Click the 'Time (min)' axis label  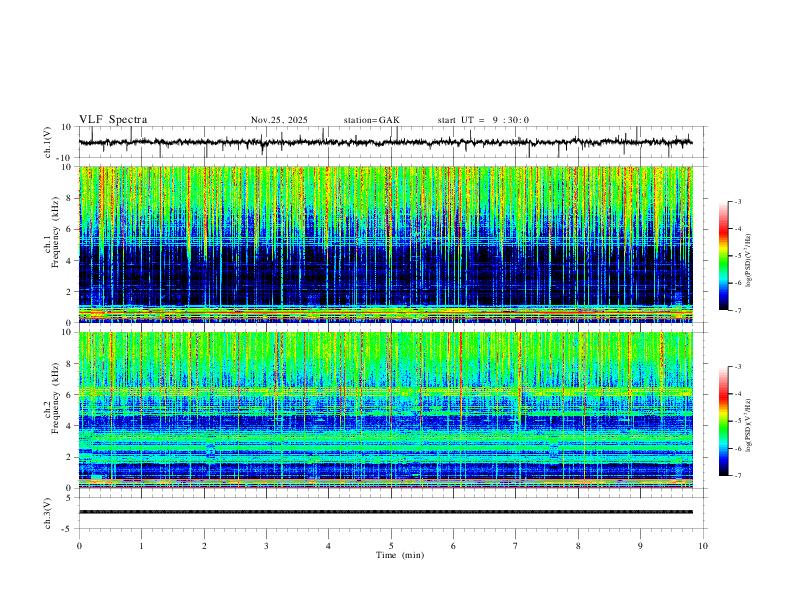coord(400,555)
